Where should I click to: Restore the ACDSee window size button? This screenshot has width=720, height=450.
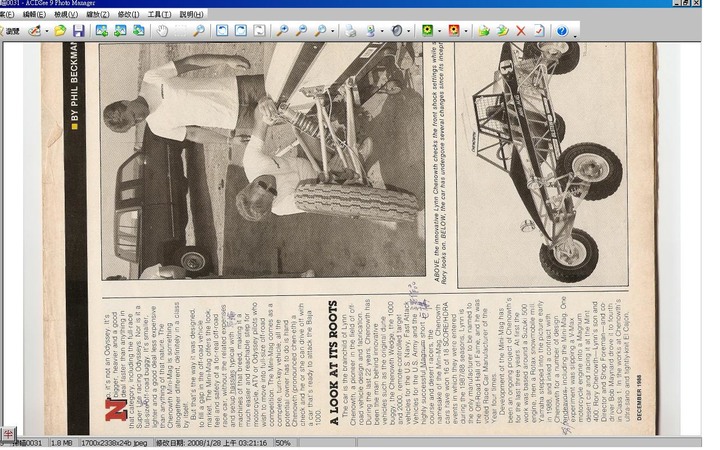coord(686,3)
